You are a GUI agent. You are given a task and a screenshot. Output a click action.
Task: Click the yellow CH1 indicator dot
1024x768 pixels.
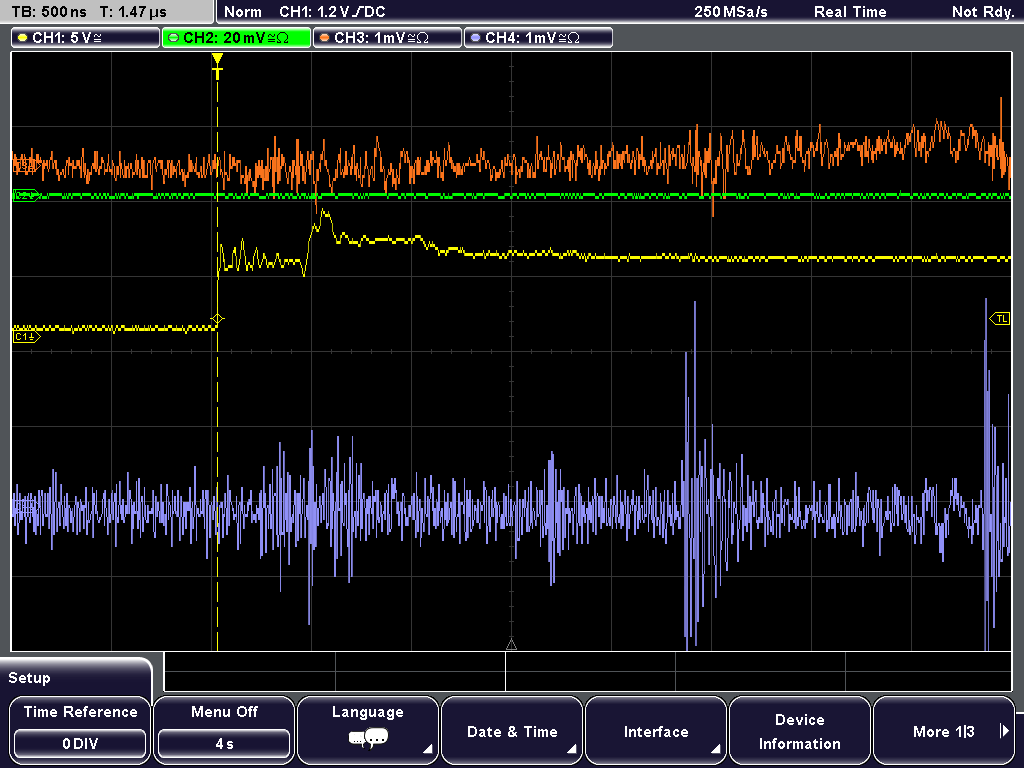[x=24, y=38]
